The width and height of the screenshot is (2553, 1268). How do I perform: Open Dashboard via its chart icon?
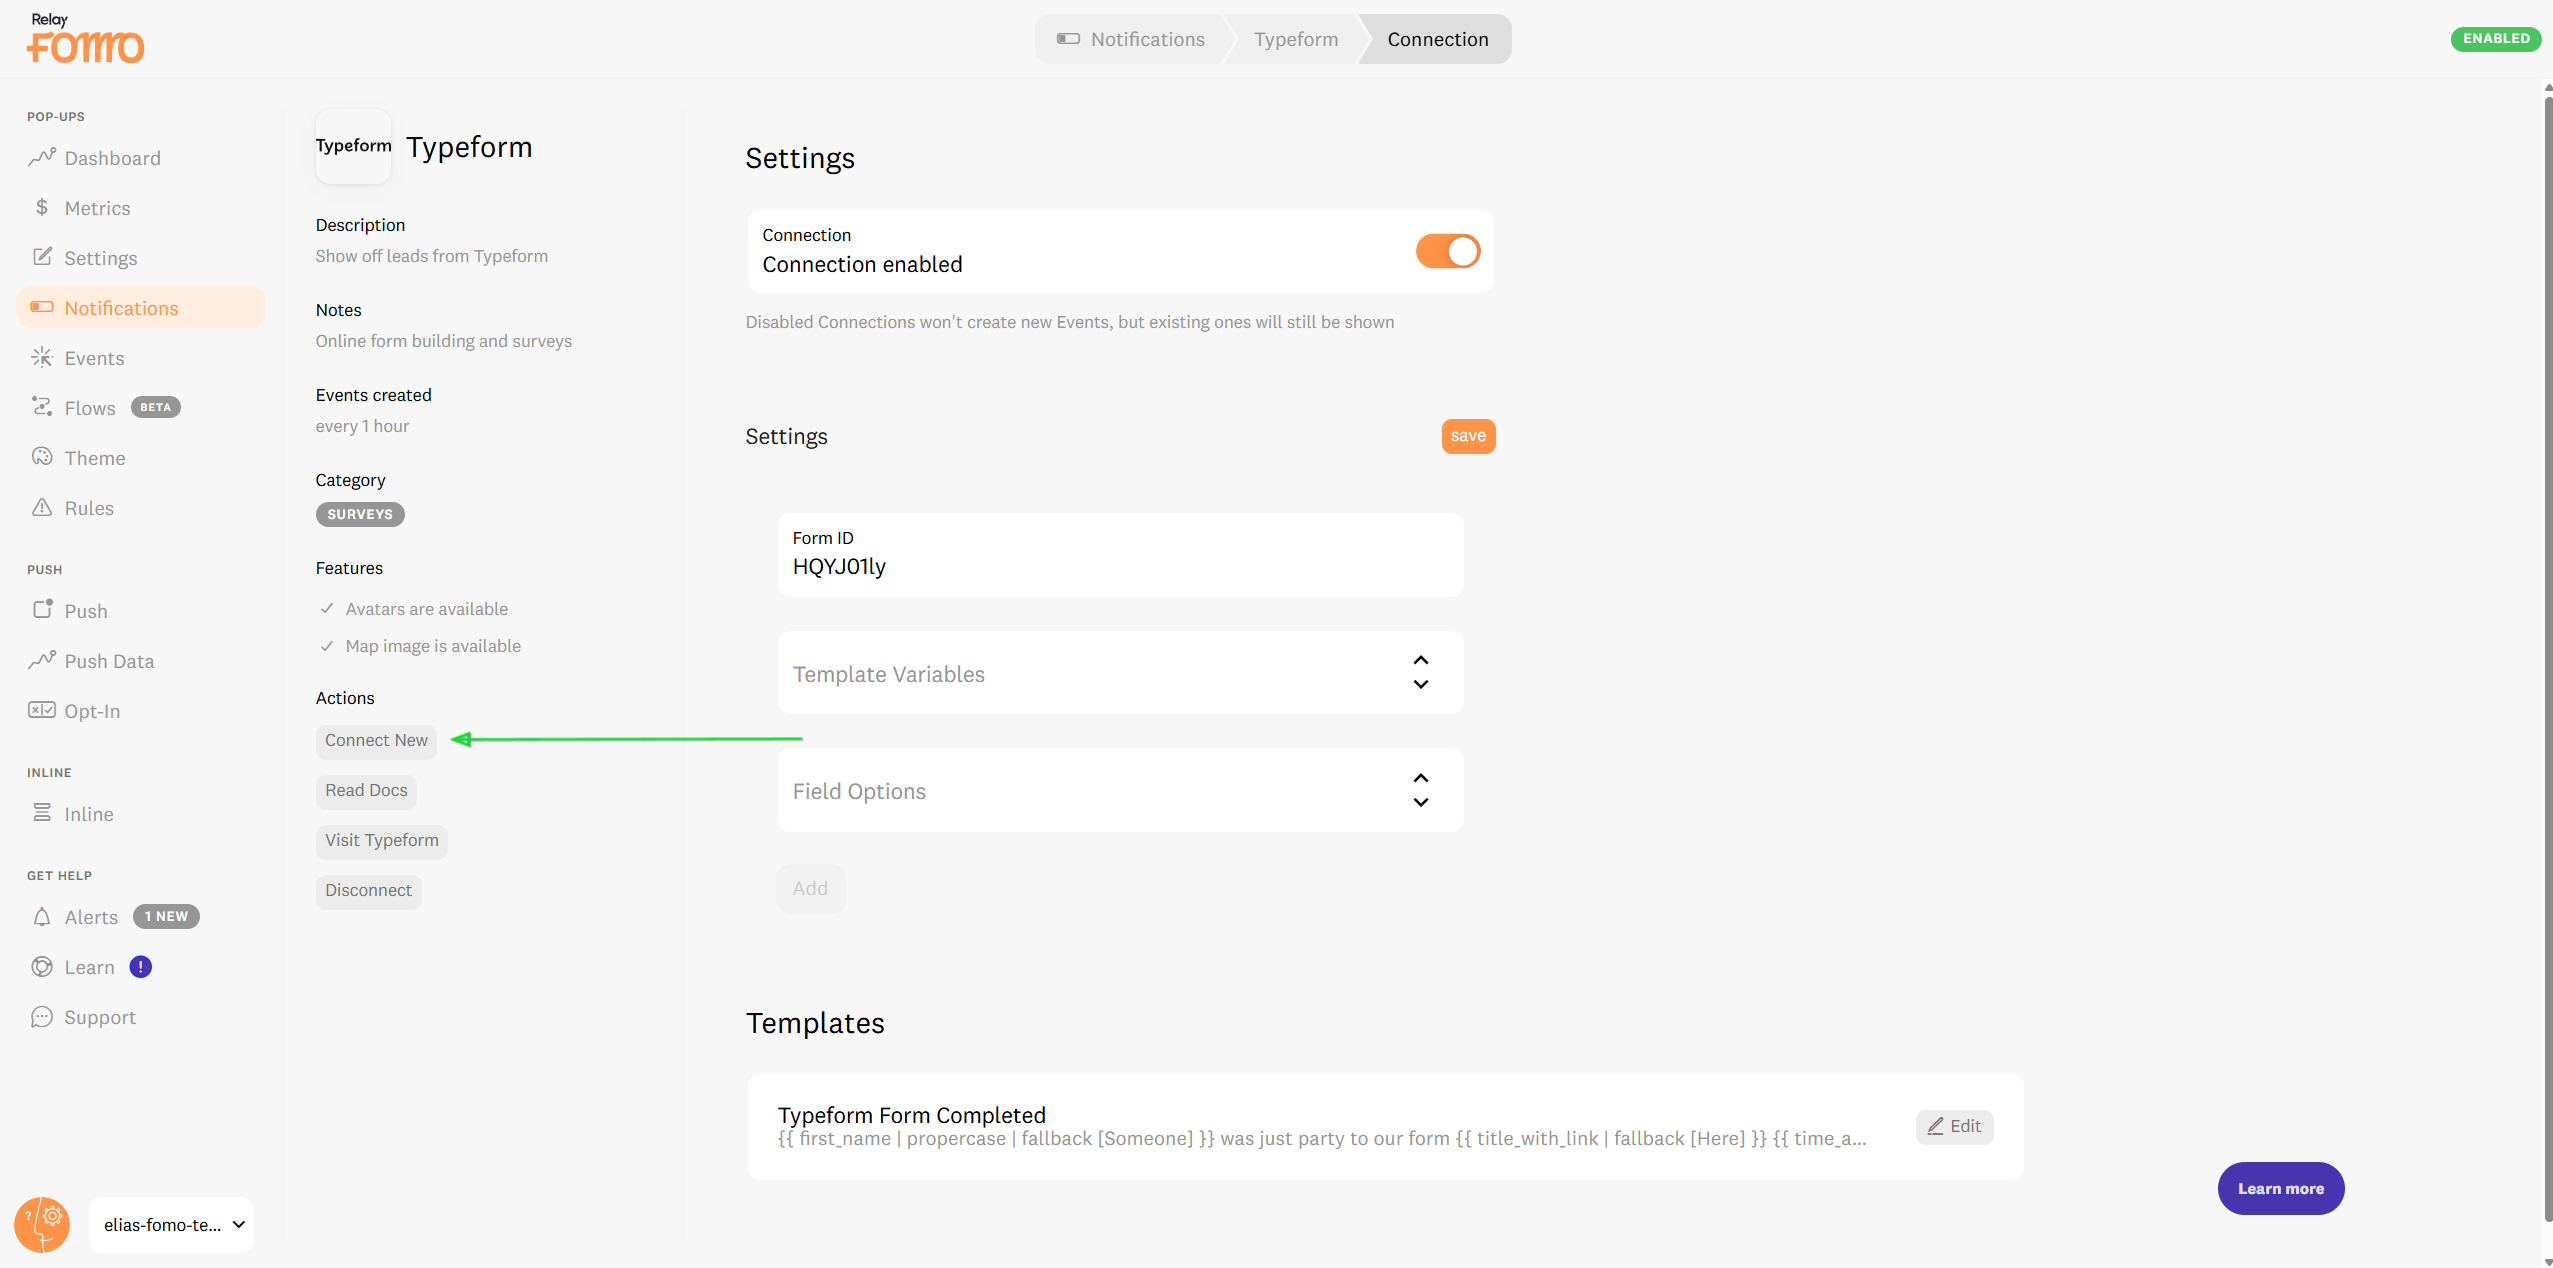(41, 157)
